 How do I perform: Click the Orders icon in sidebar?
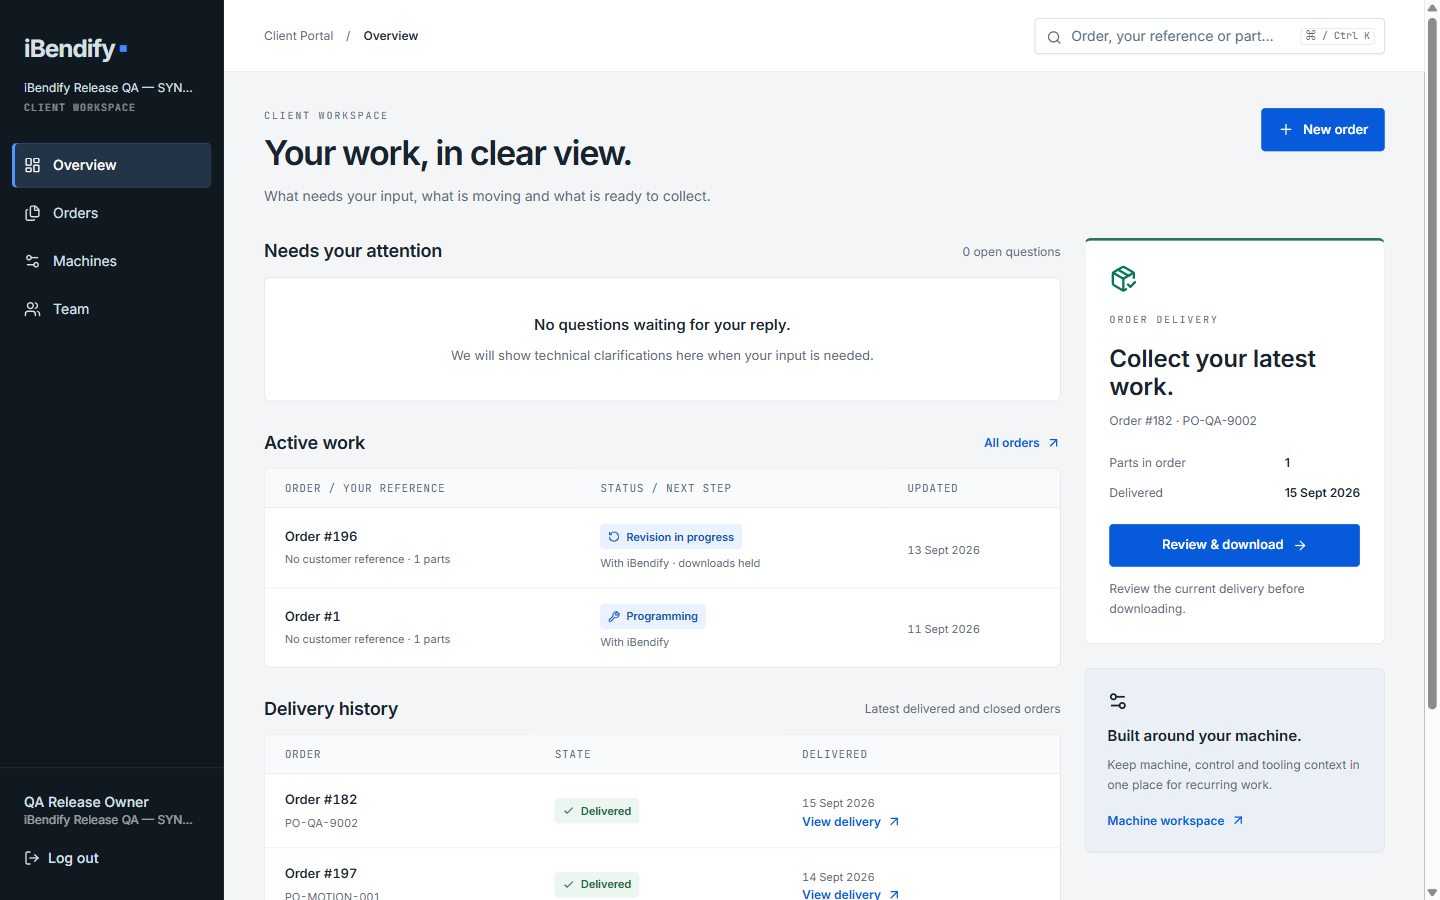point(33,213)
